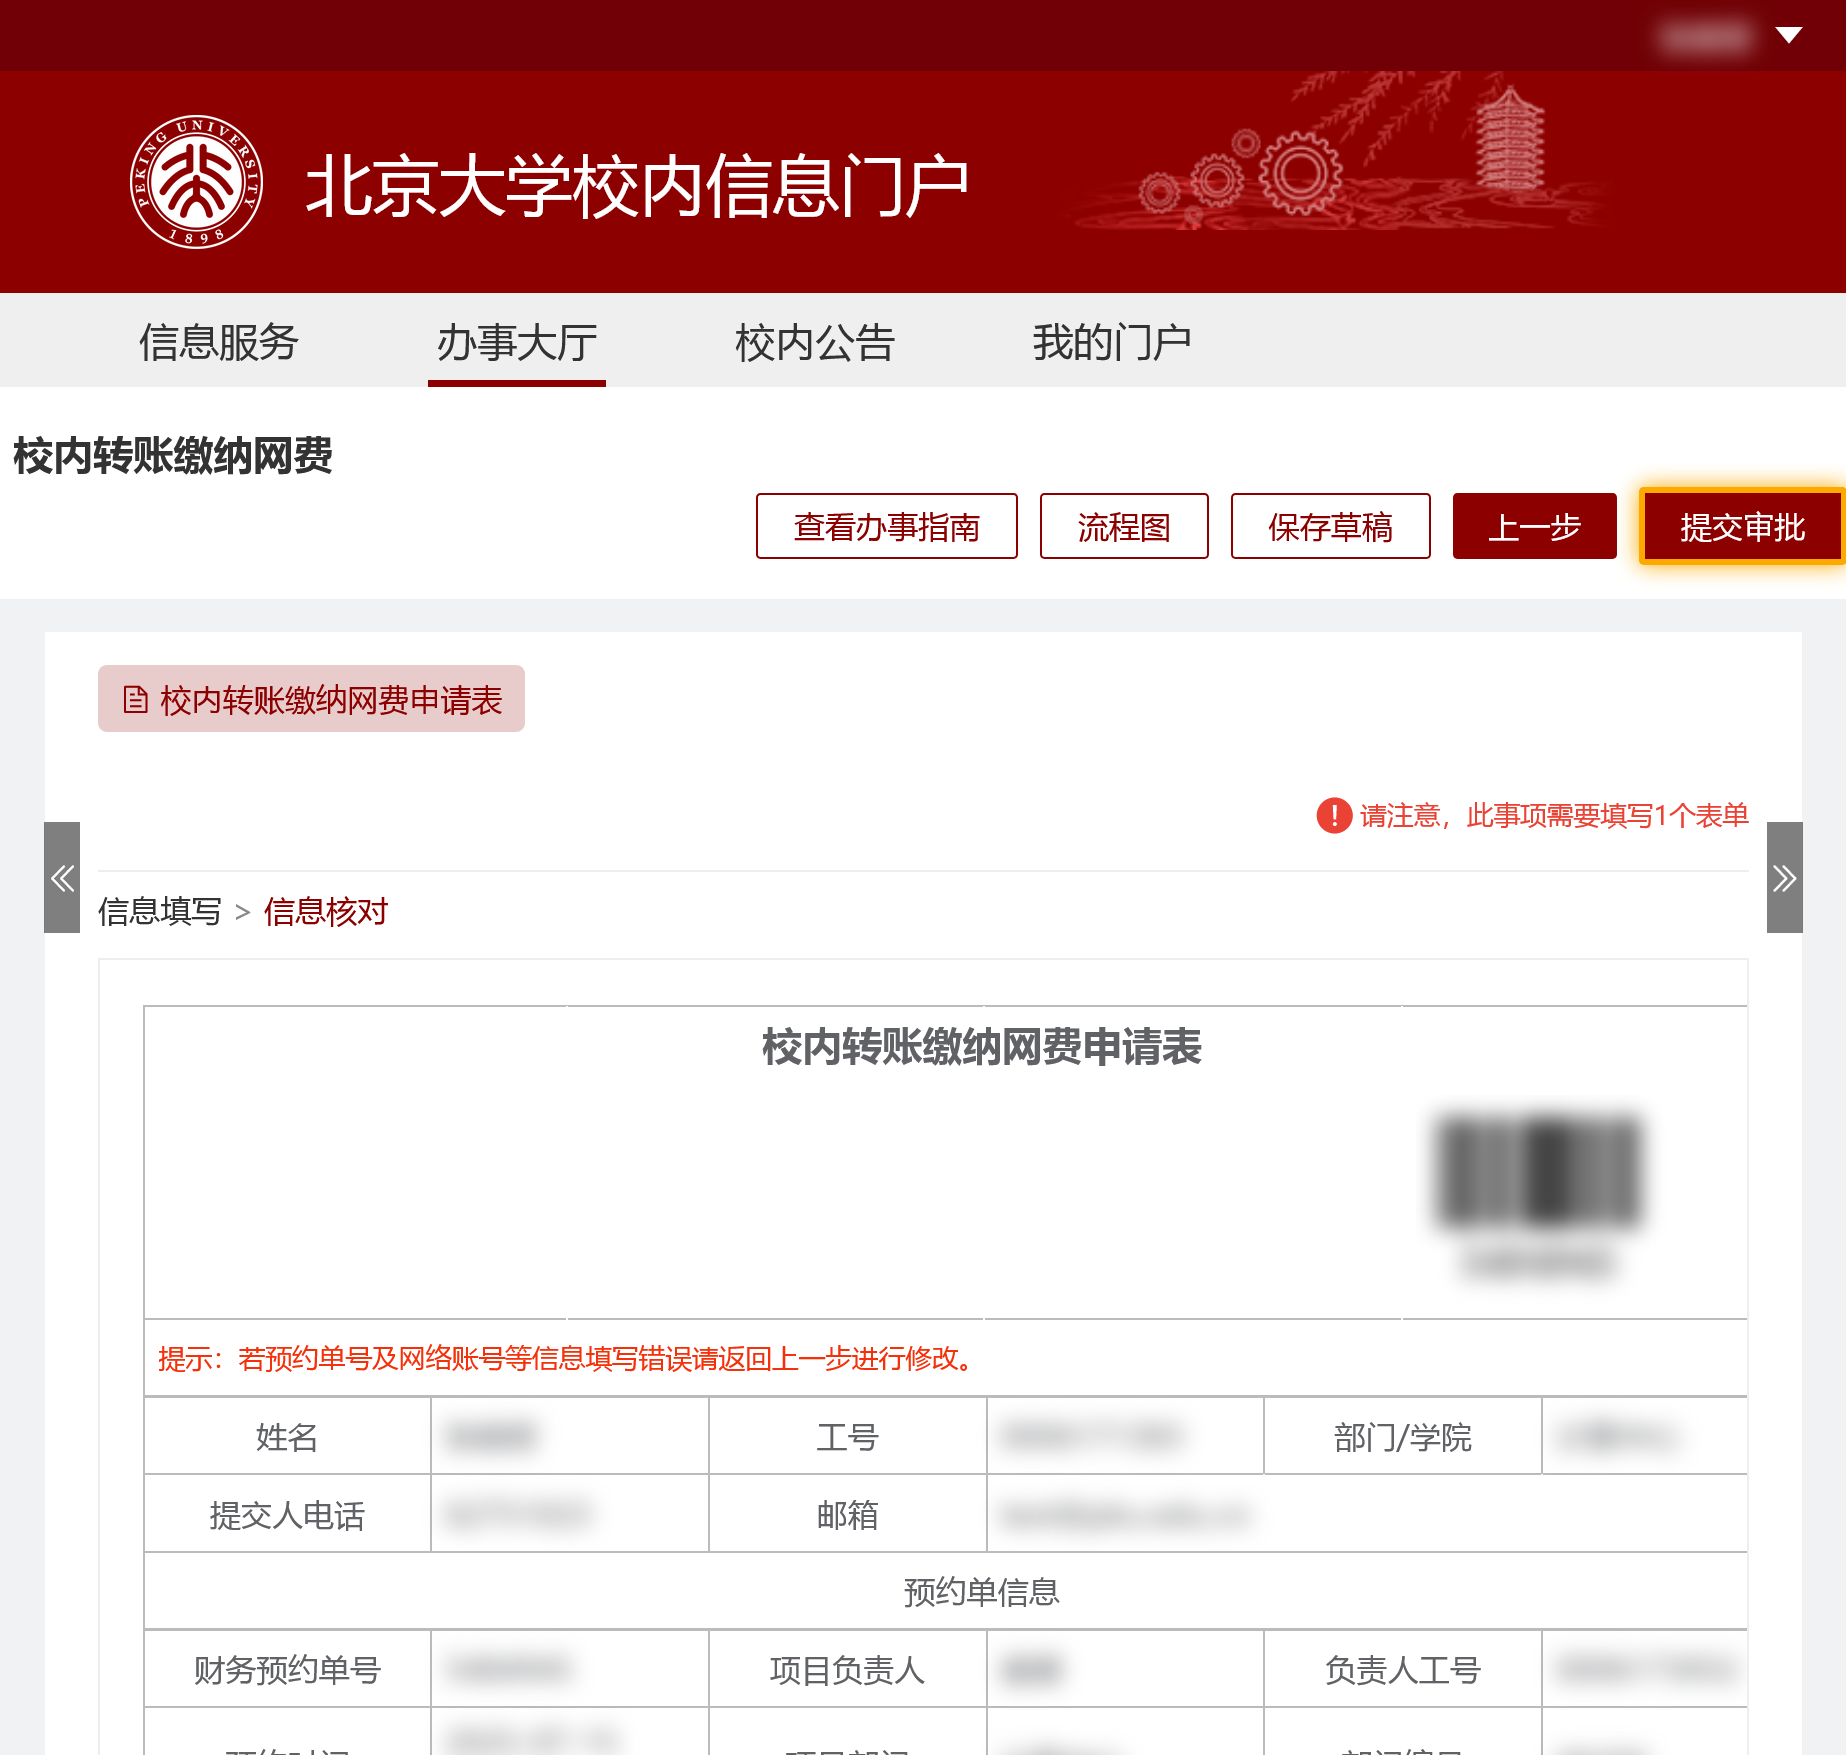Screen dimensions: 1846x1755
Task: Click the blurred barcode image
Action: (x=1538, y=1172)
